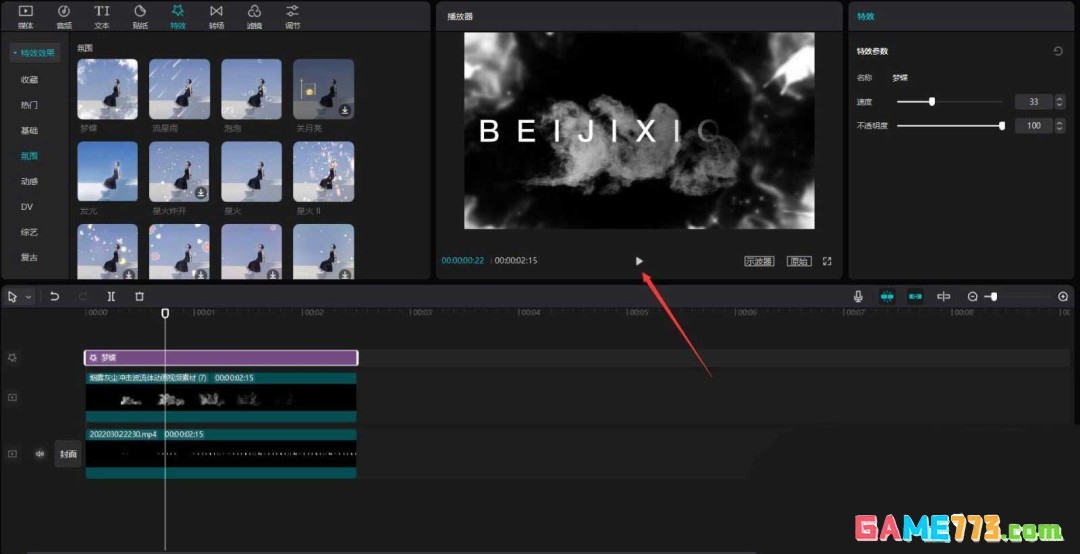Screen dimensions: 1080x554
Task: Delete the selected clip
Action: pos(139,296)
